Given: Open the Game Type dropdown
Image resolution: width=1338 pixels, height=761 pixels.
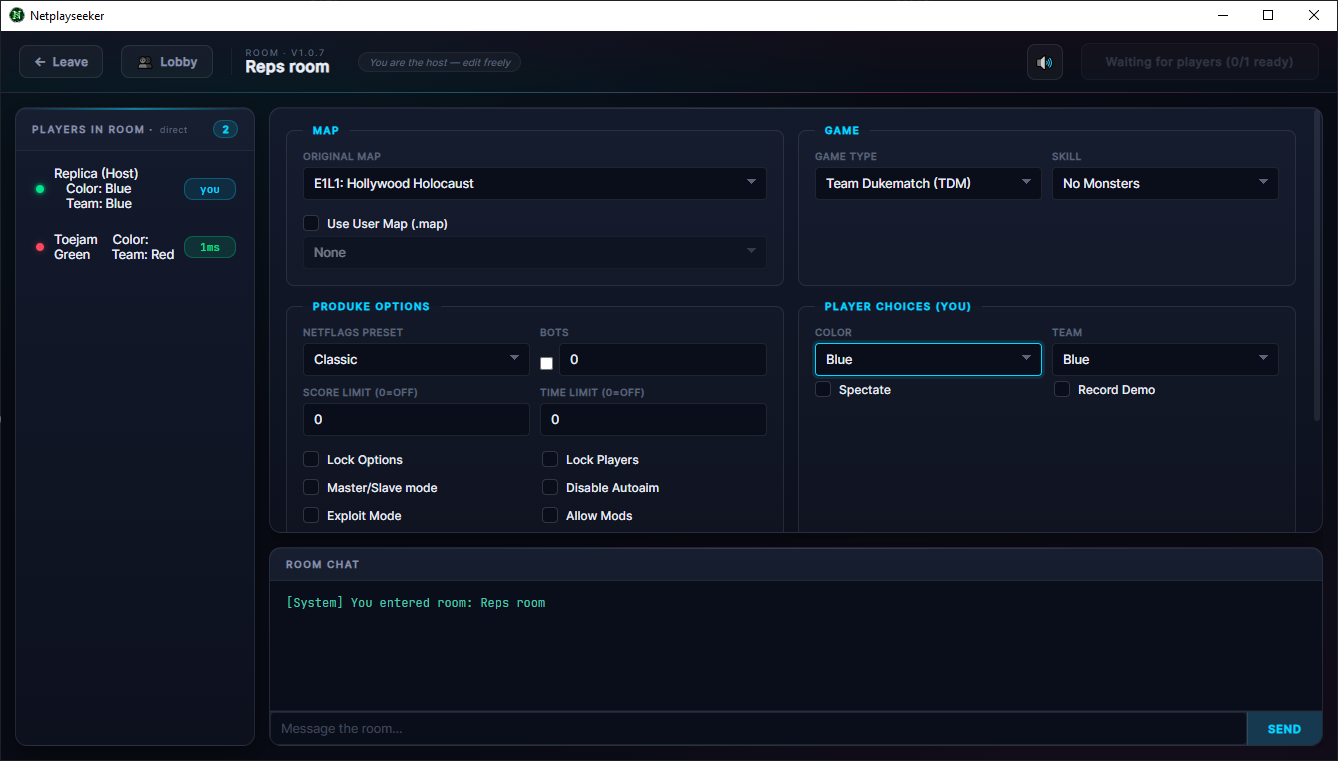Looking at the screenshot, I should tap(928, 184).
